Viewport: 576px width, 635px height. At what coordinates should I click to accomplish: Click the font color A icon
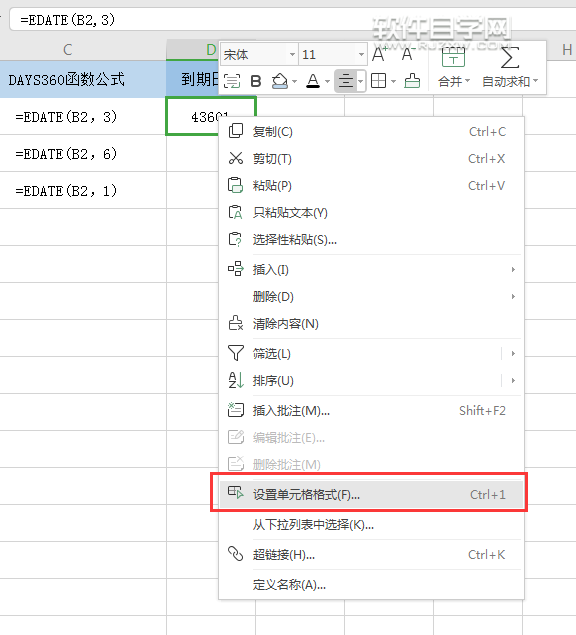(313, 81)
